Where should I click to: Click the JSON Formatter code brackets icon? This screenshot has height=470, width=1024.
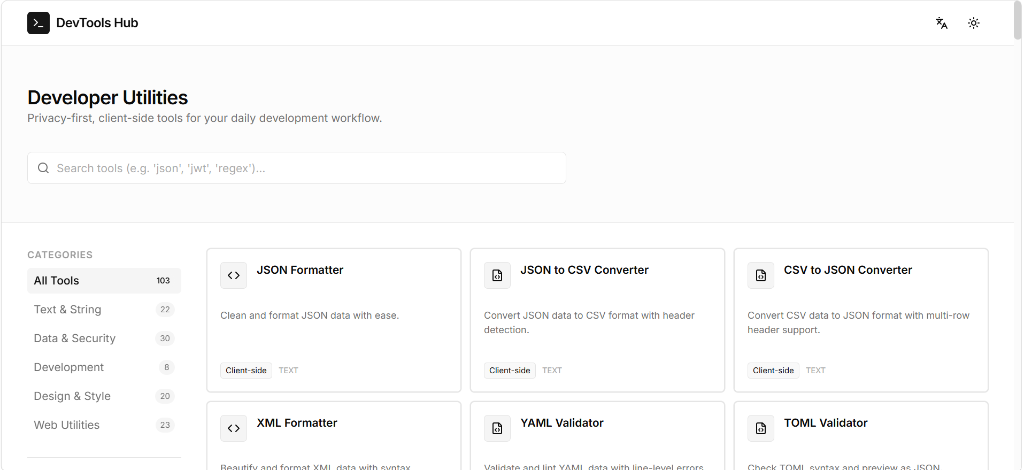[233, 275]
